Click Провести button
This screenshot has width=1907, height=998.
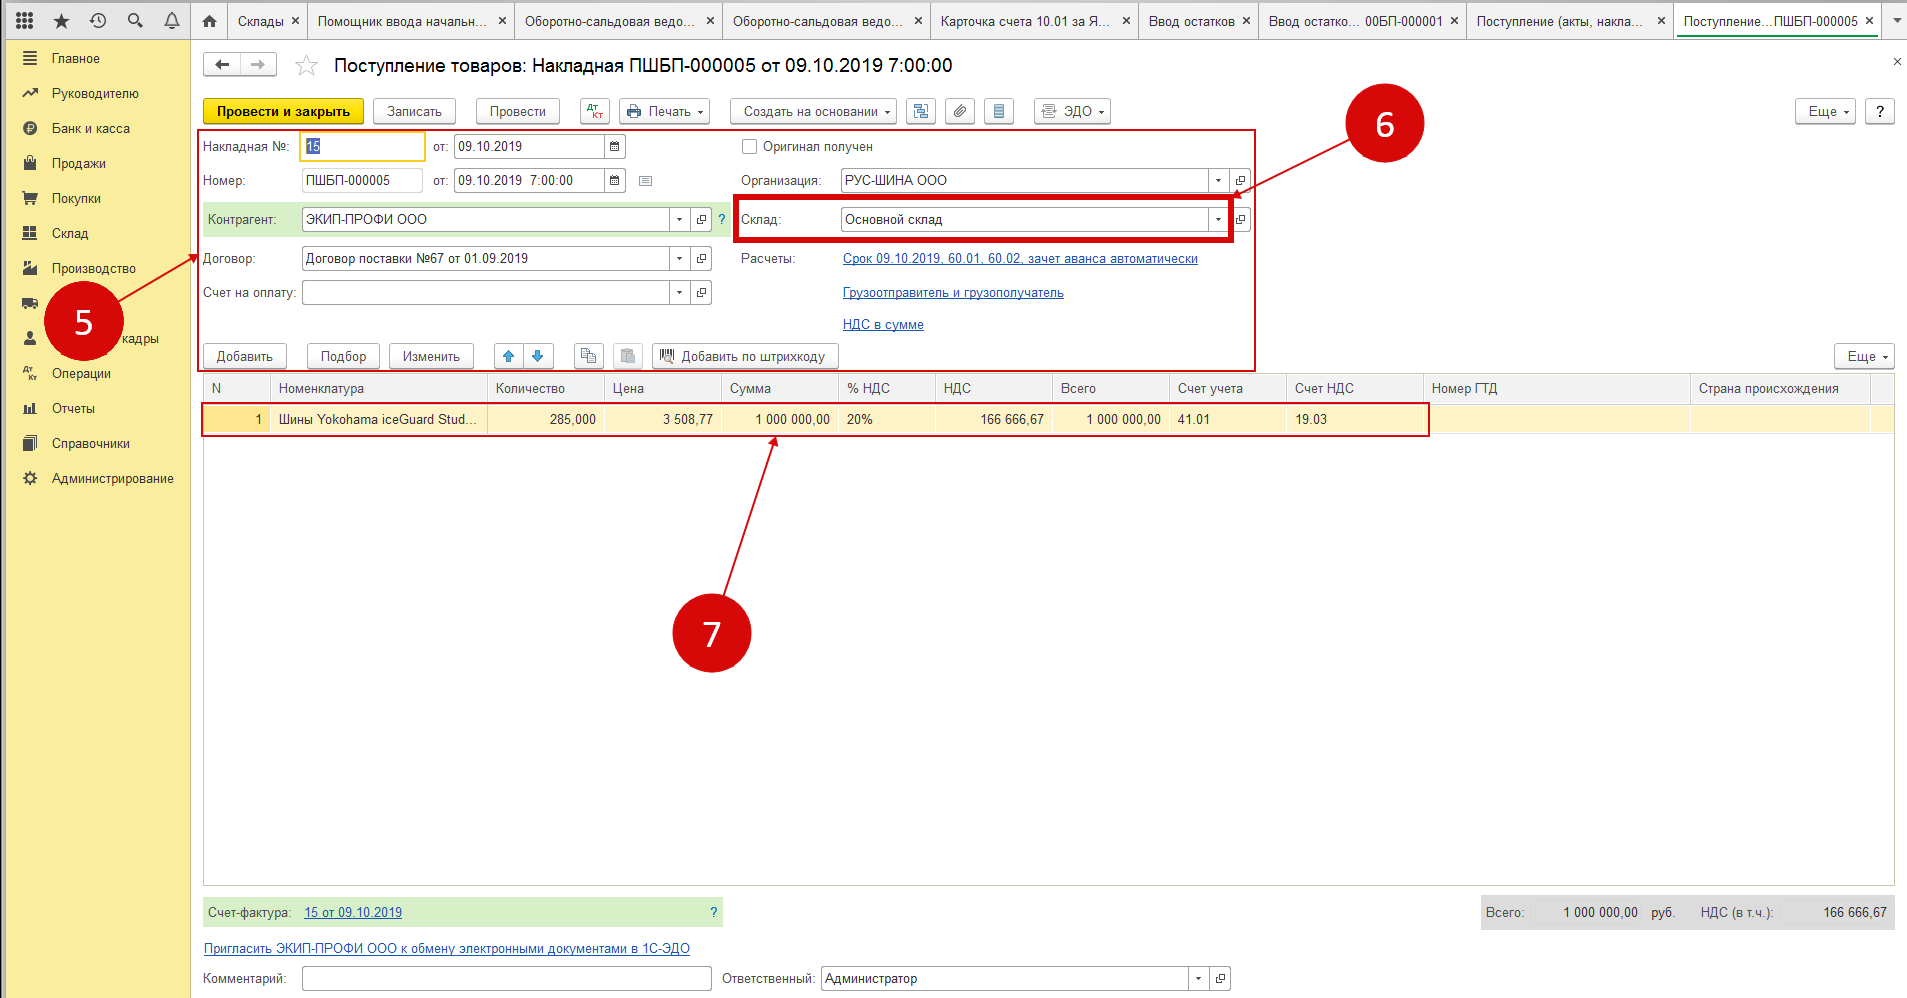(517, 111)
